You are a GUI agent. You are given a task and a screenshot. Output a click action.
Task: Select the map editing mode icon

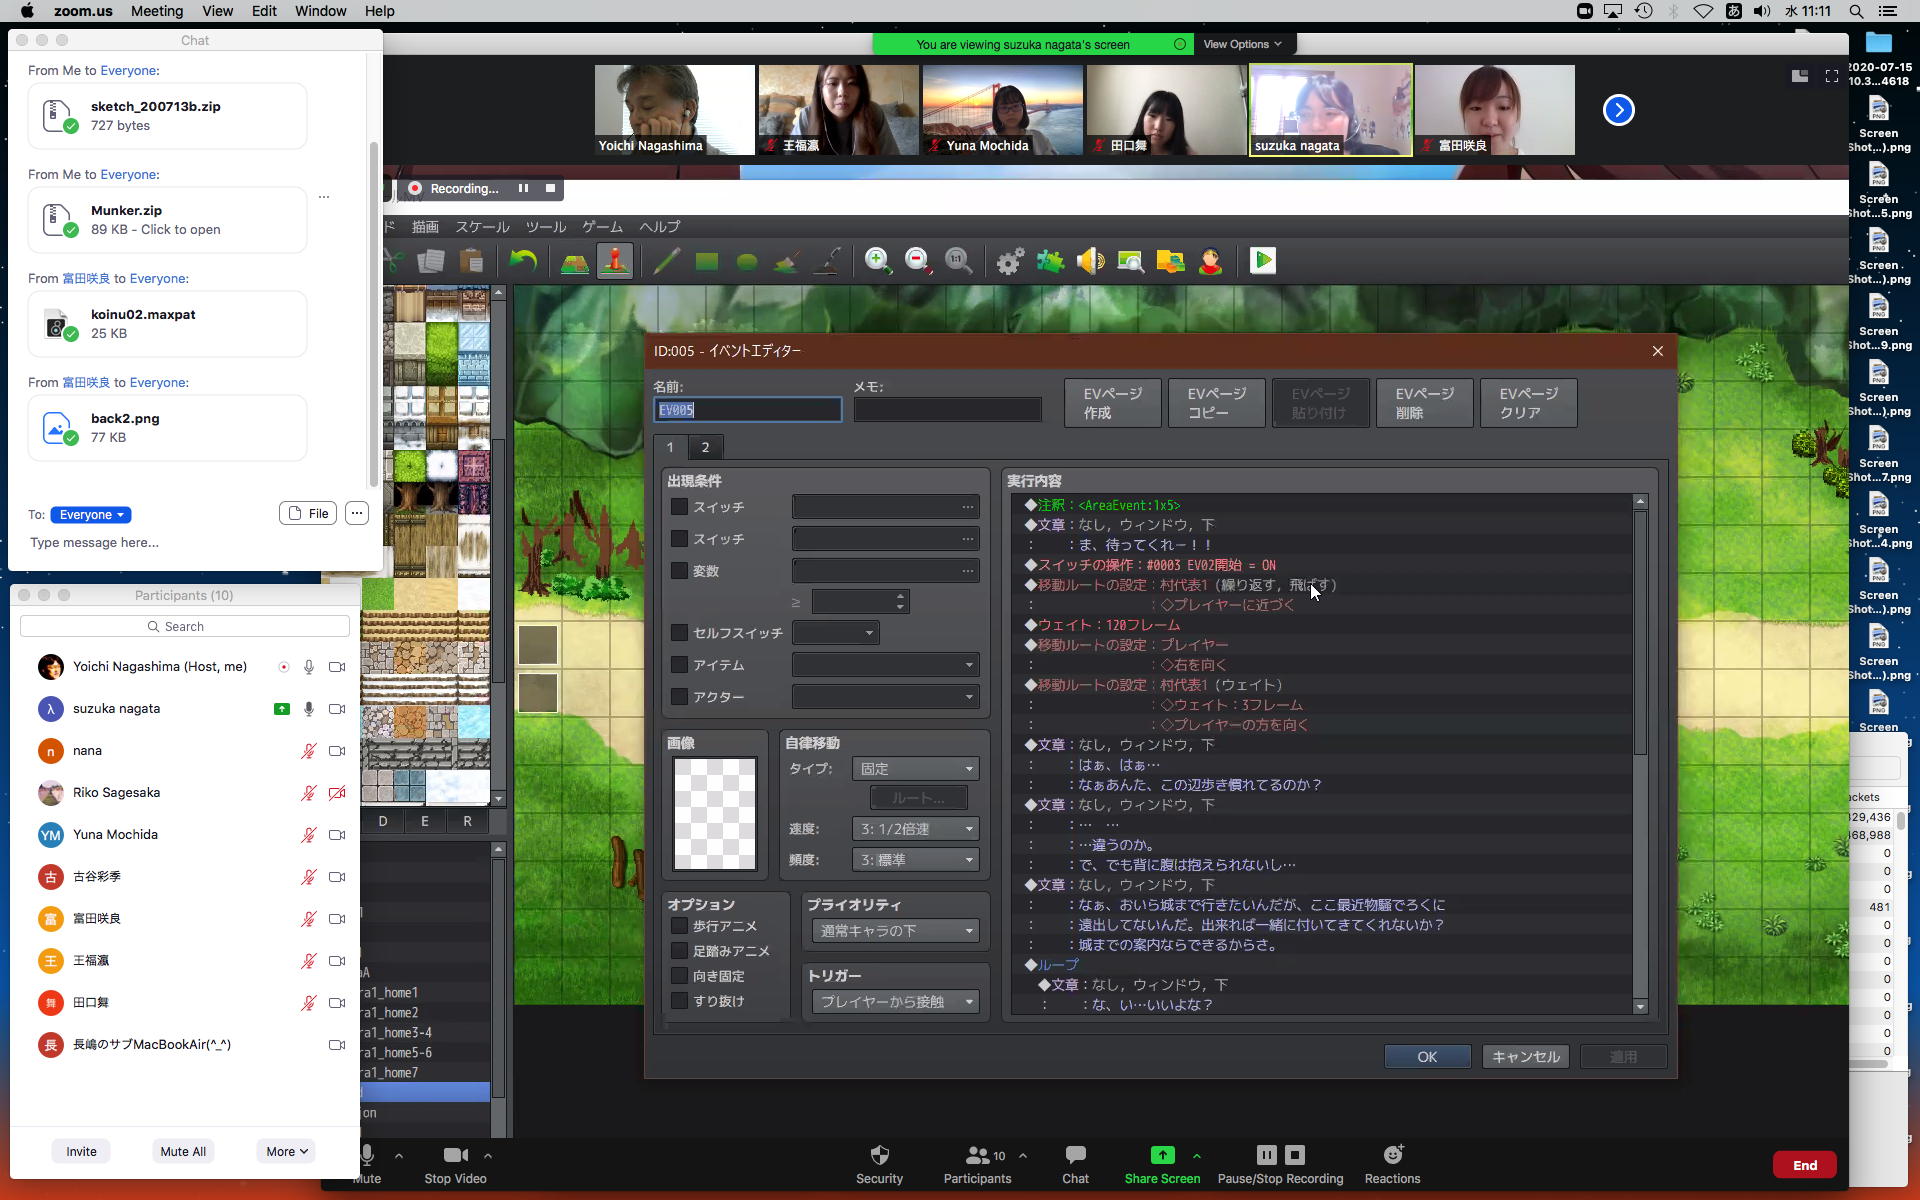pyautogui.click(x=575, y=261)
